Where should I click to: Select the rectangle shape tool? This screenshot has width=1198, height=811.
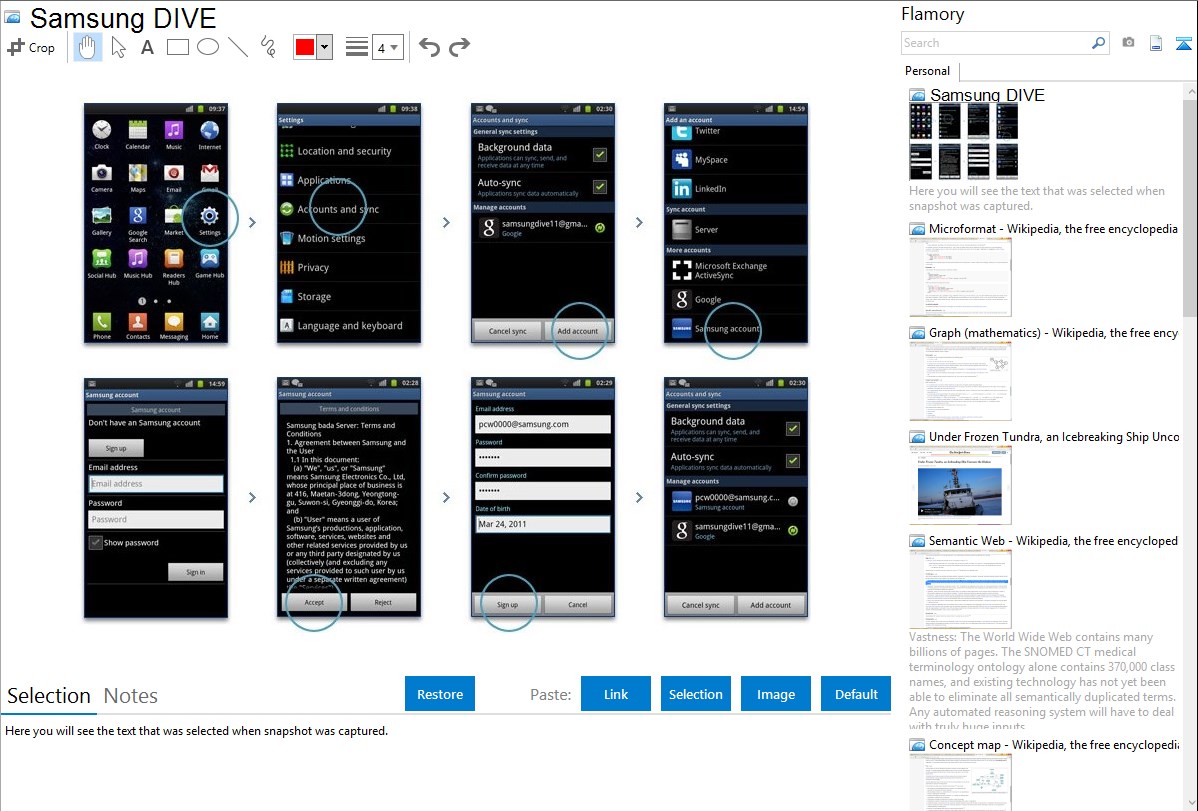(177, 47)
